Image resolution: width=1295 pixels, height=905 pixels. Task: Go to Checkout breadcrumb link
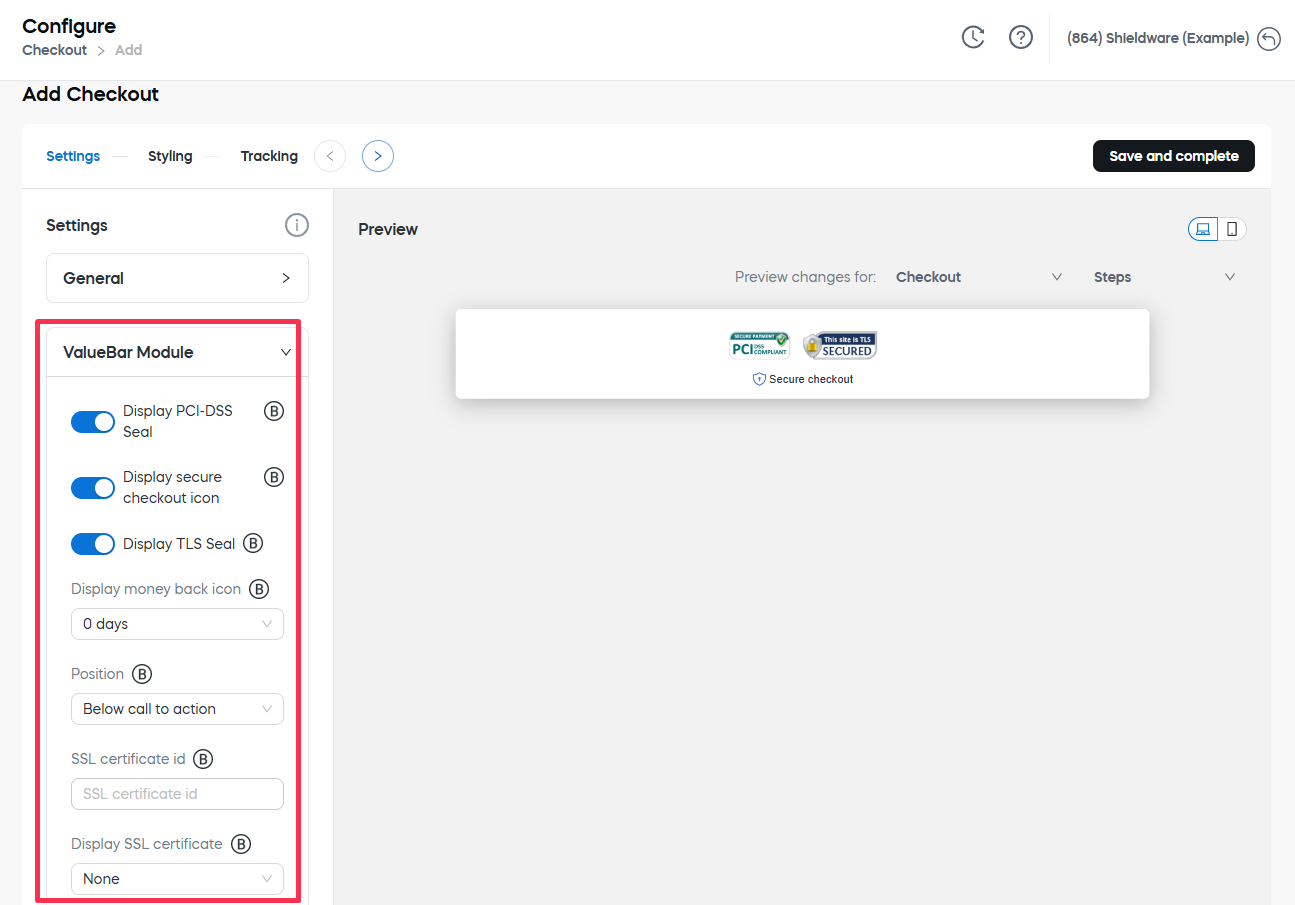pyautogui.click(x=55, y=50)
